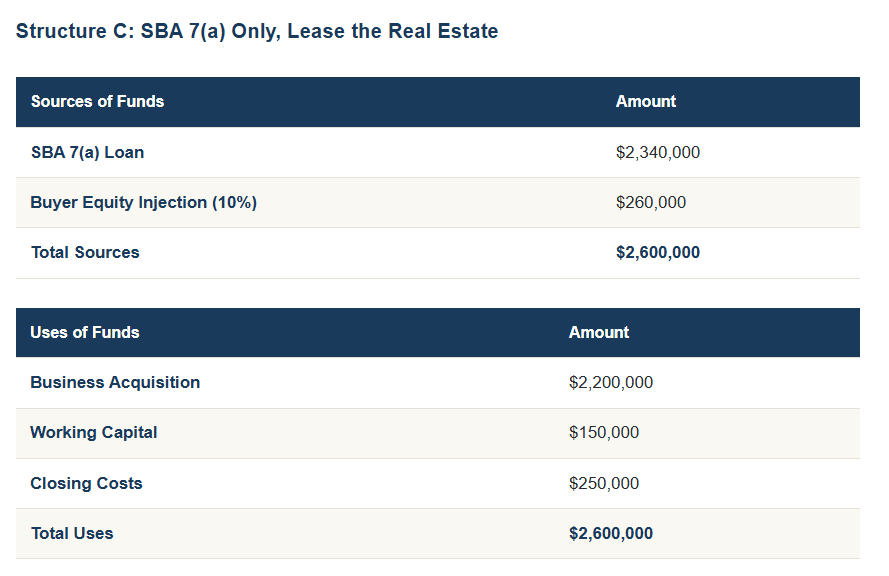Click the $2,340,000 loan amount
The image size is (889, 576).
pyautogui.click(x=657, y=152)
